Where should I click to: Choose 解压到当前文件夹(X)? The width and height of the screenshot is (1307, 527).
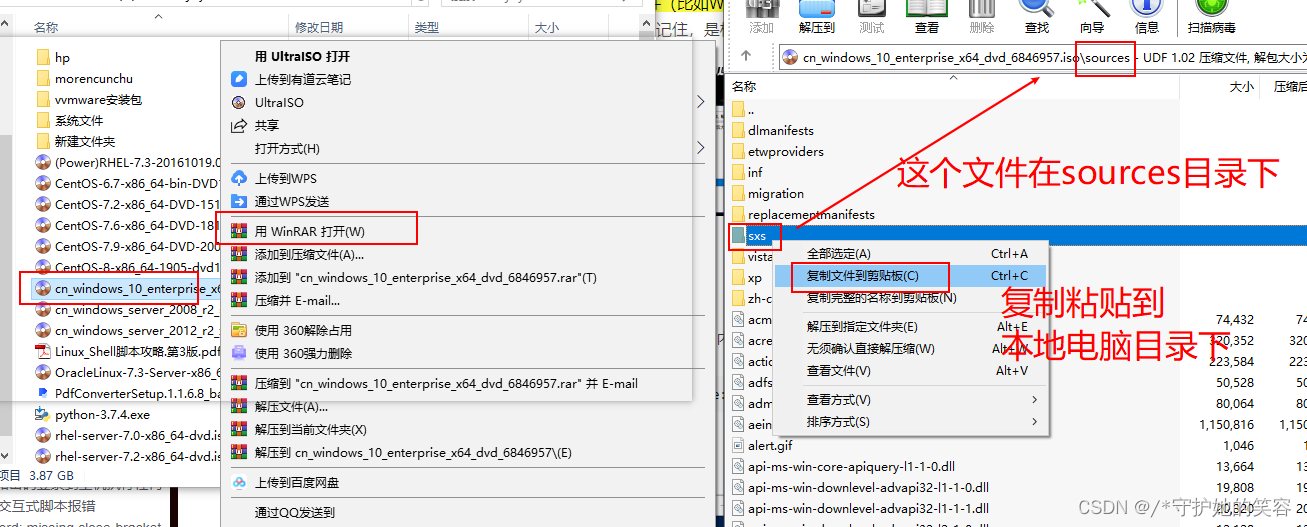click(x=311, y=429)
